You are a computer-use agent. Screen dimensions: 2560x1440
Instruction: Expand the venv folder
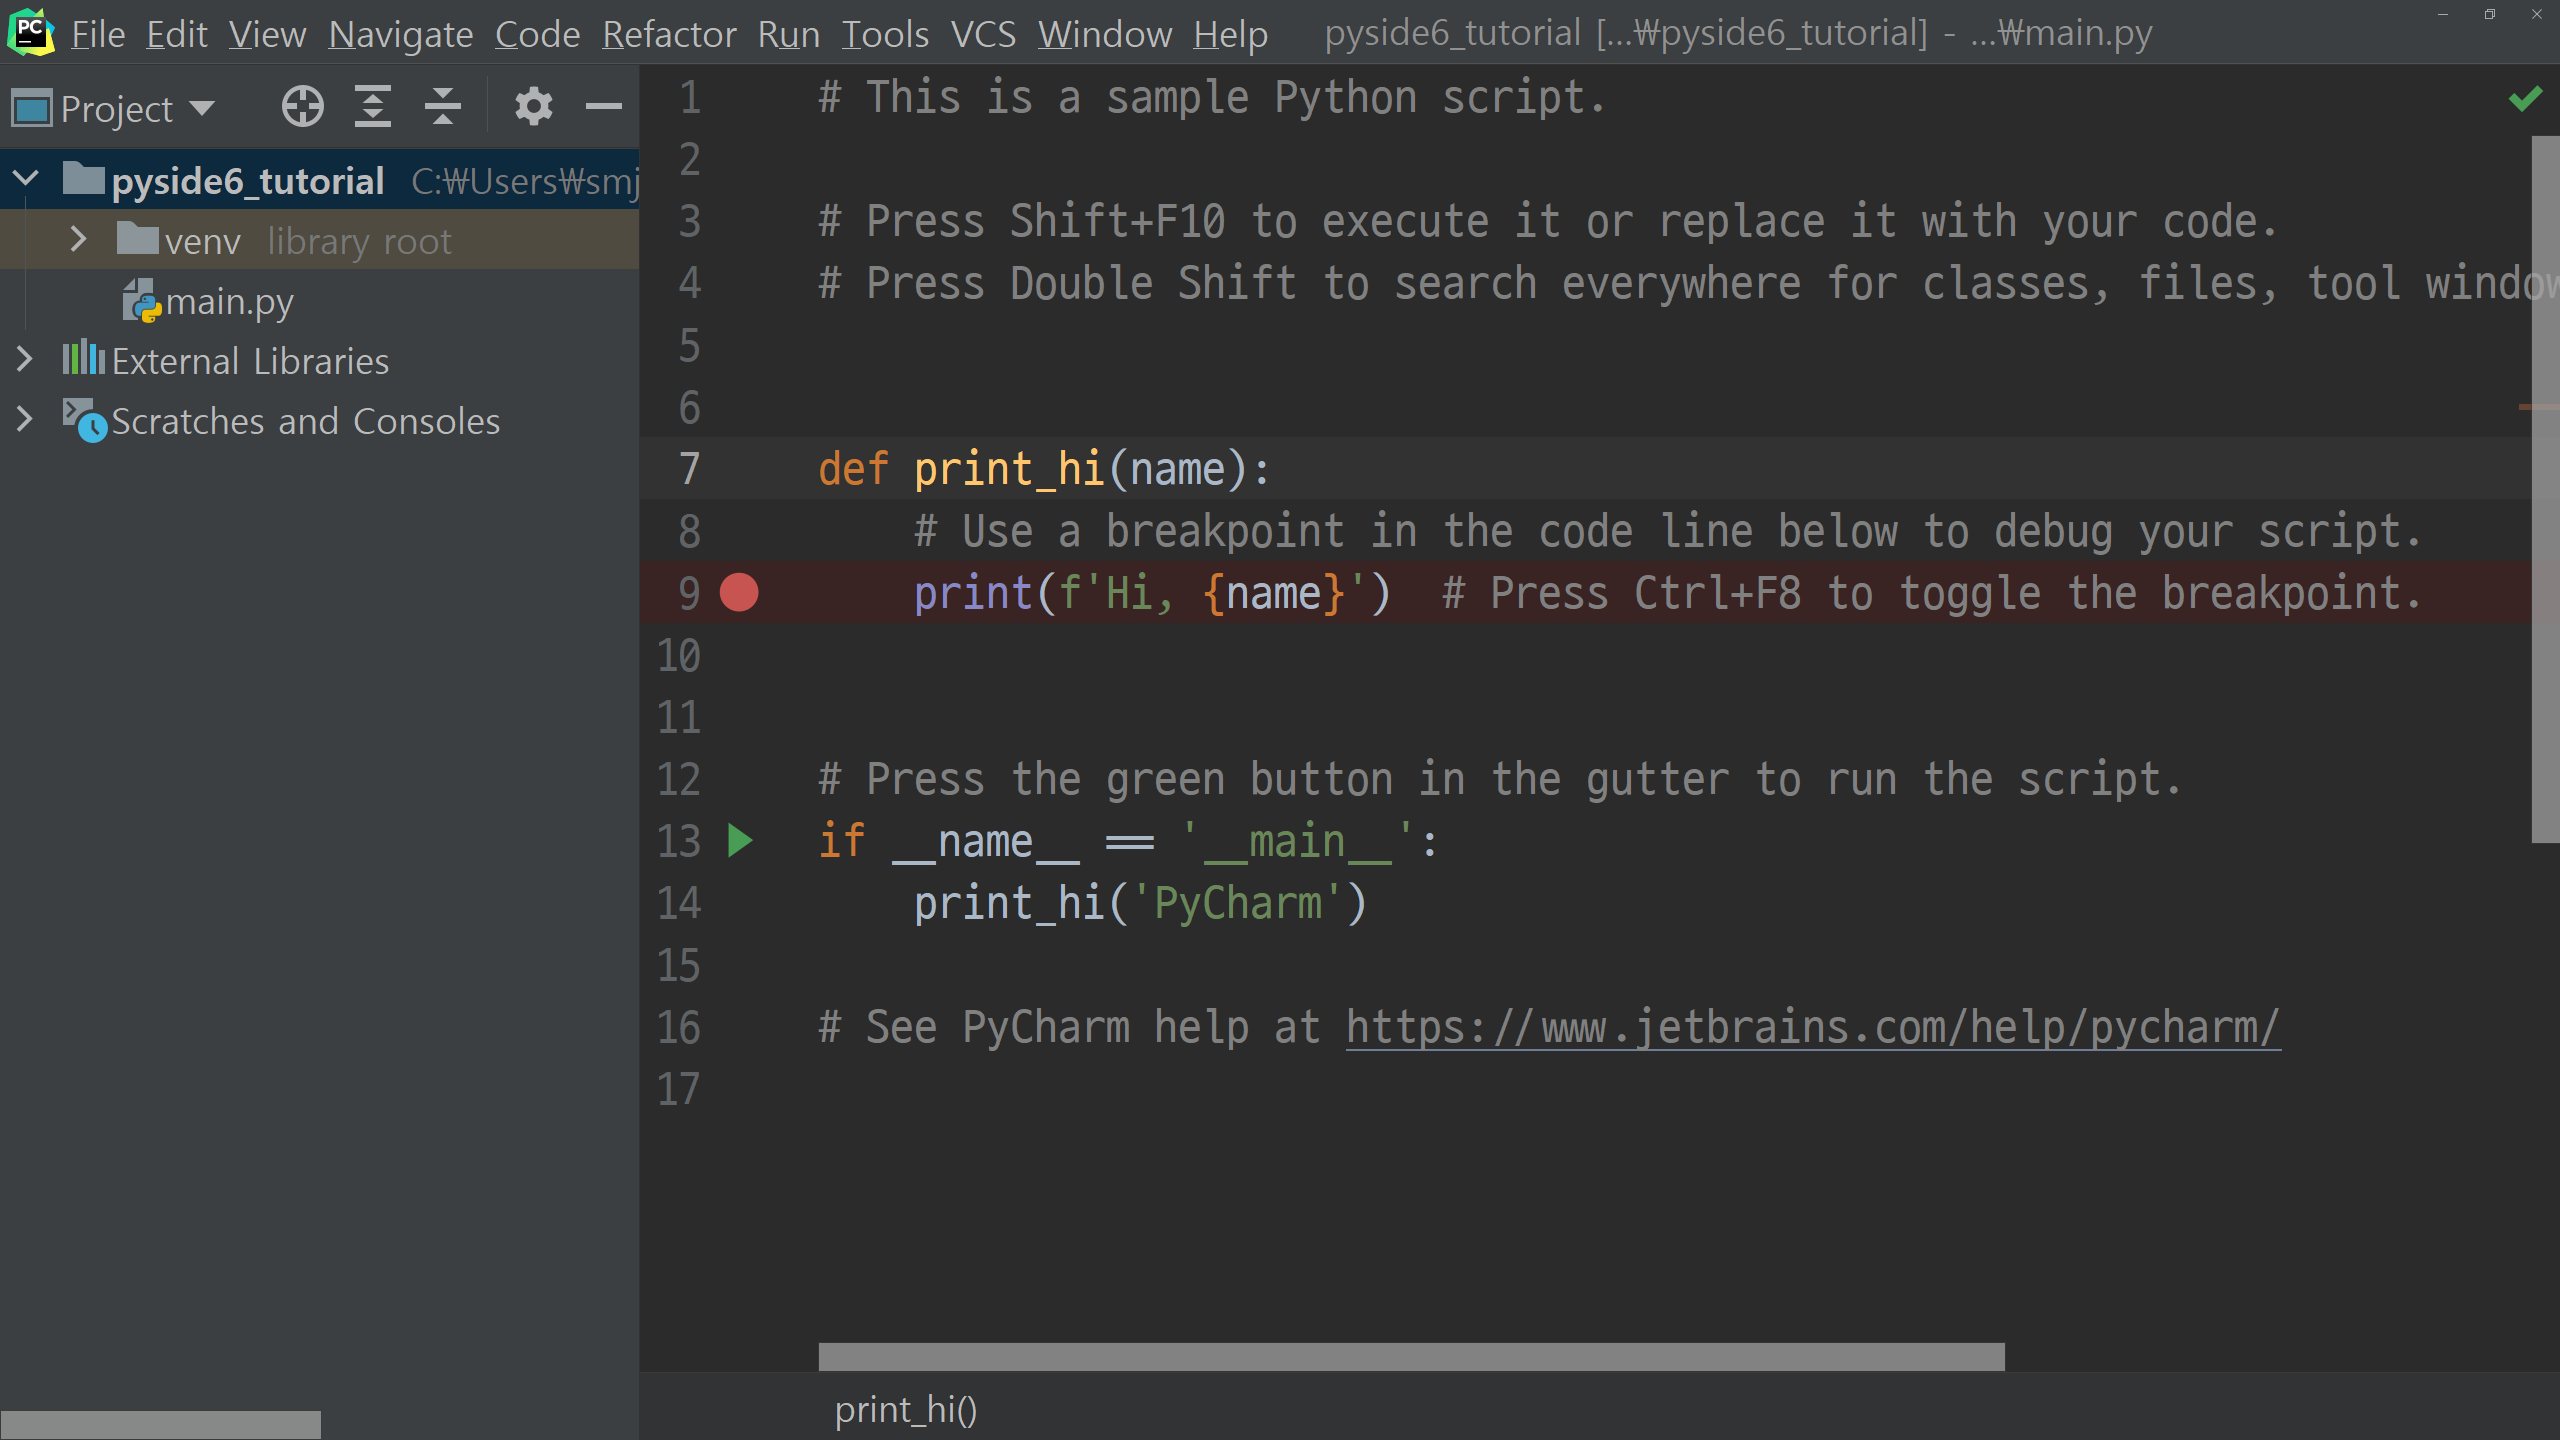[x=78, y=240]
